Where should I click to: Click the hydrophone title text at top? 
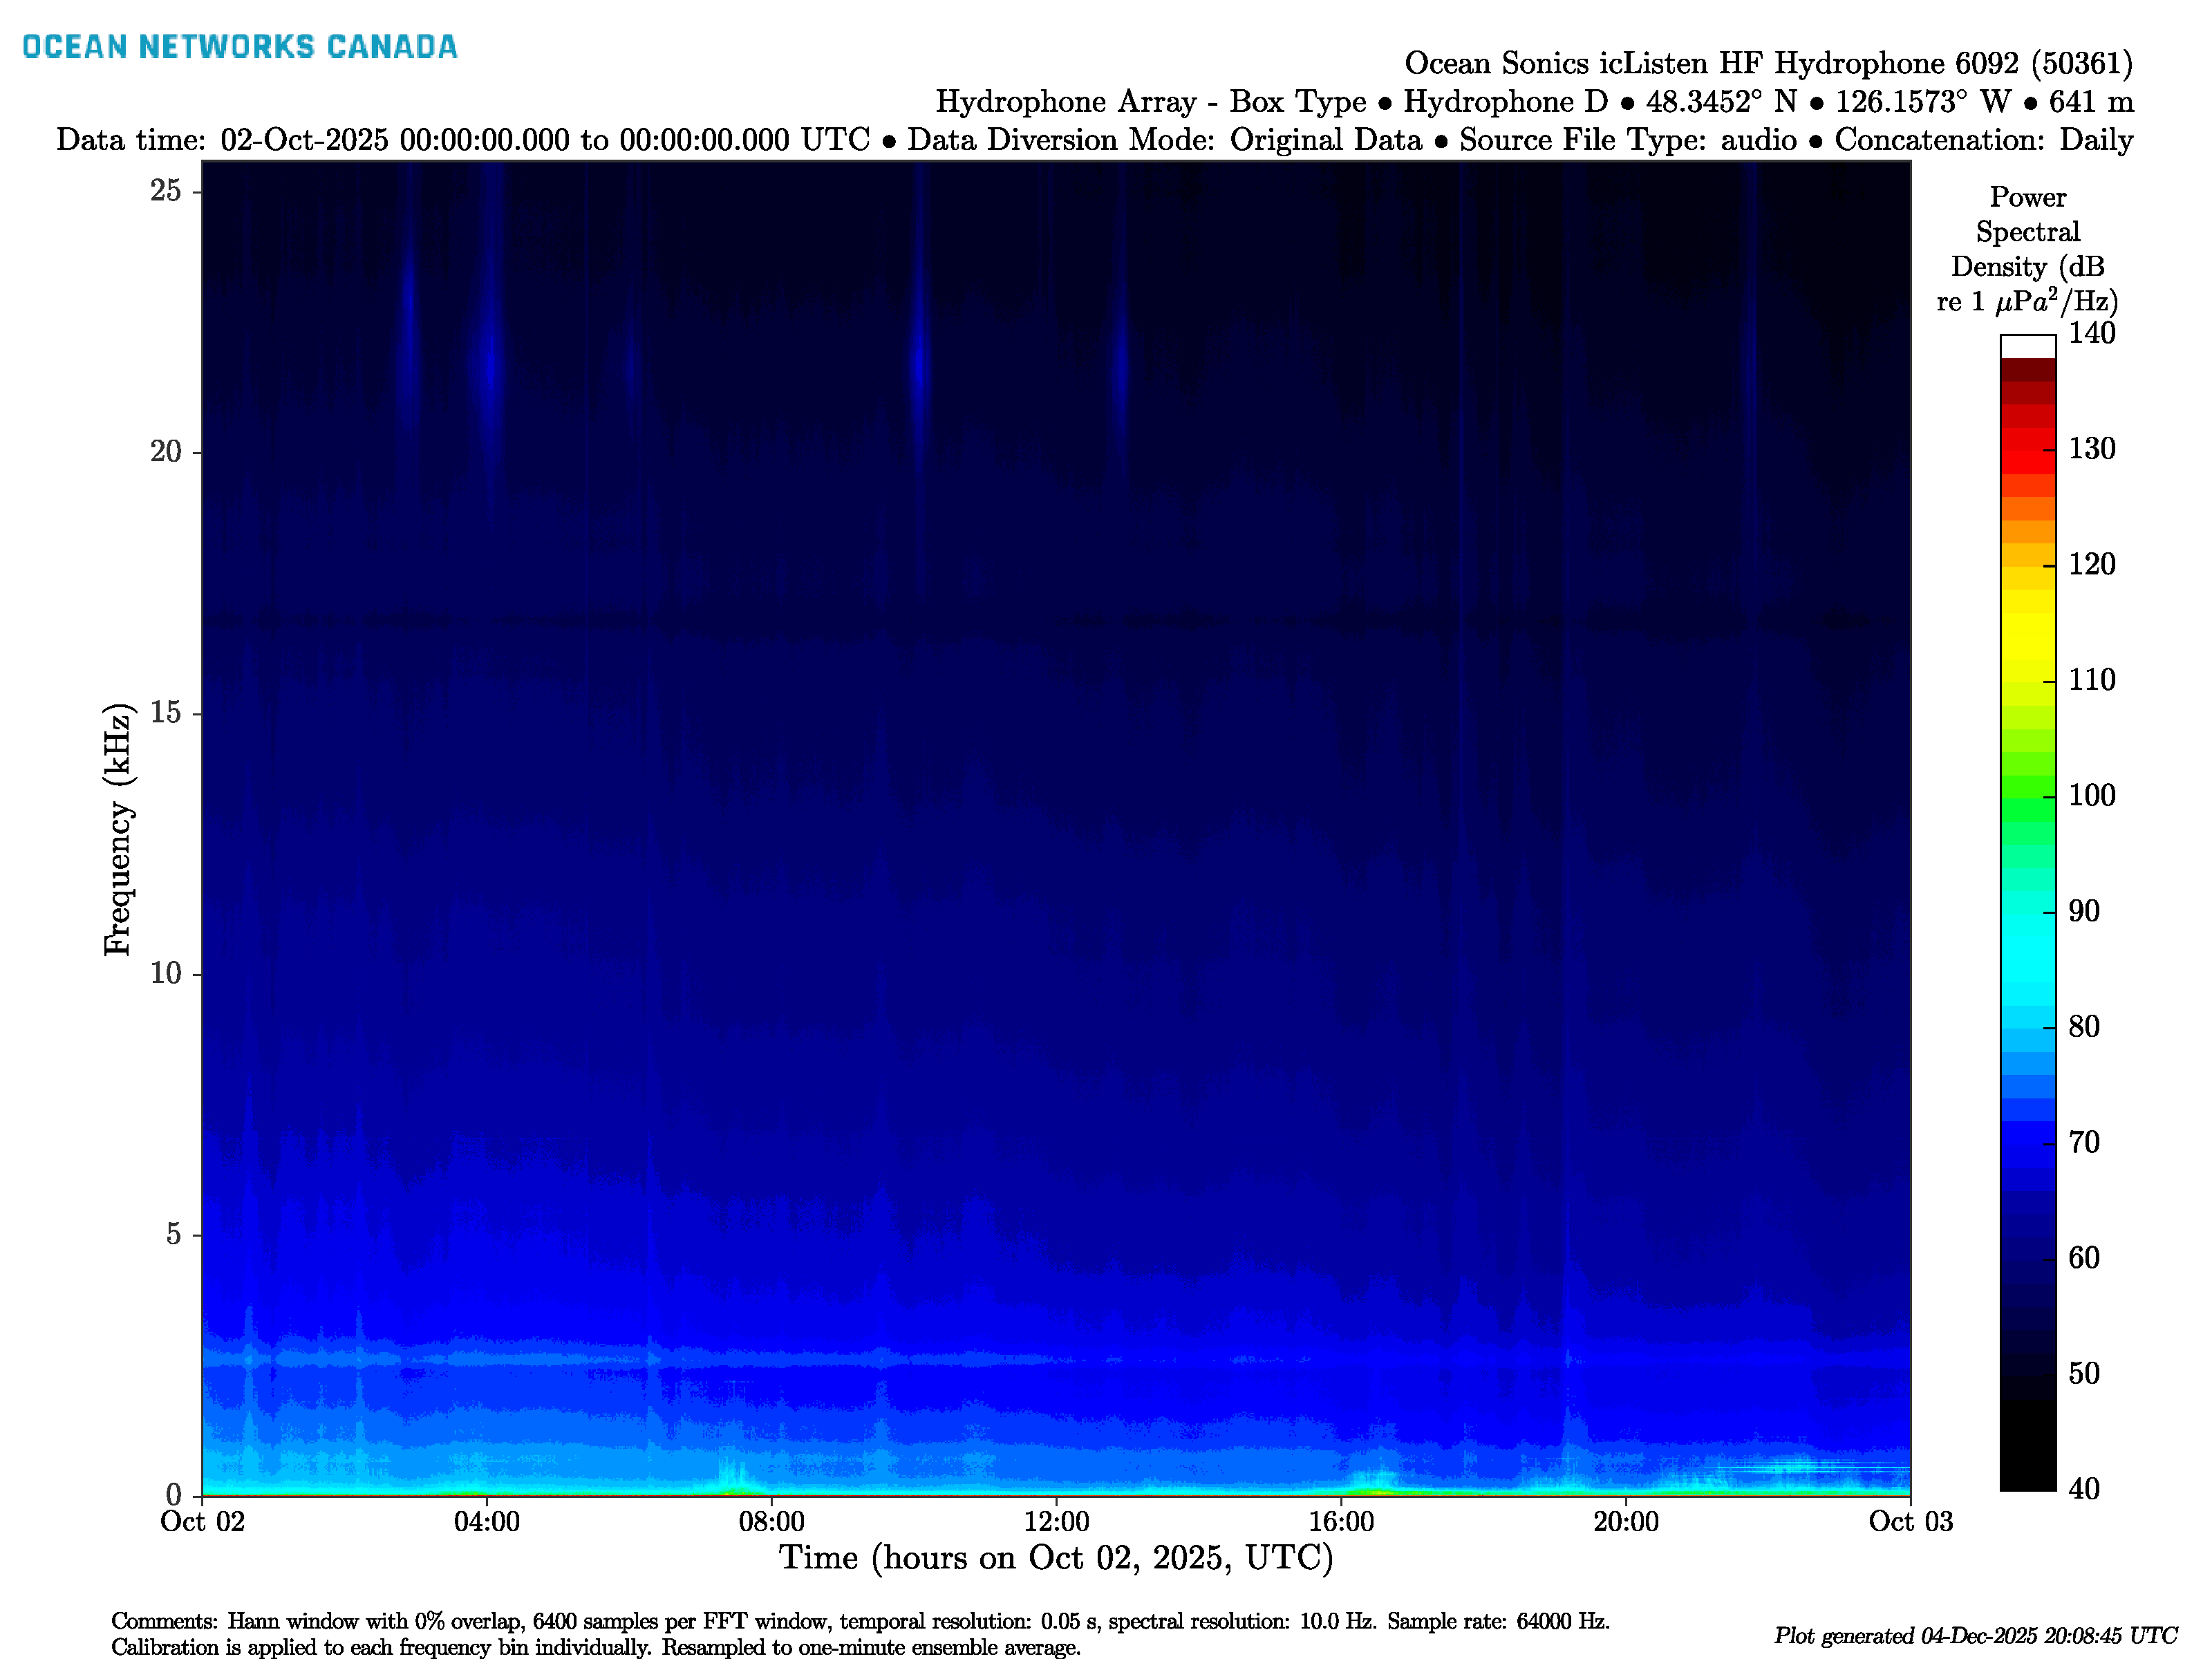pos(1767,63)
